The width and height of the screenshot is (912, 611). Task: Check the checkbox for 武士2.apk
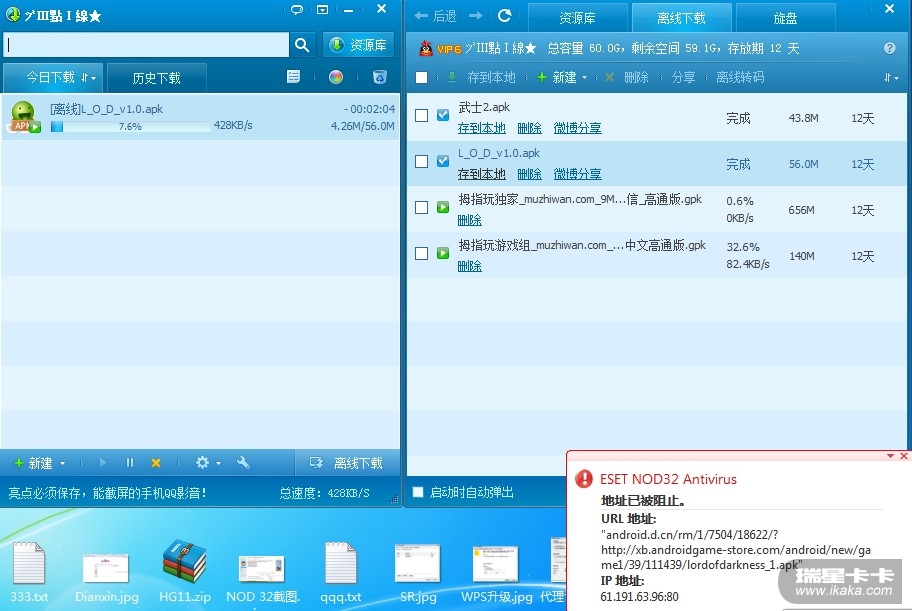422,115
